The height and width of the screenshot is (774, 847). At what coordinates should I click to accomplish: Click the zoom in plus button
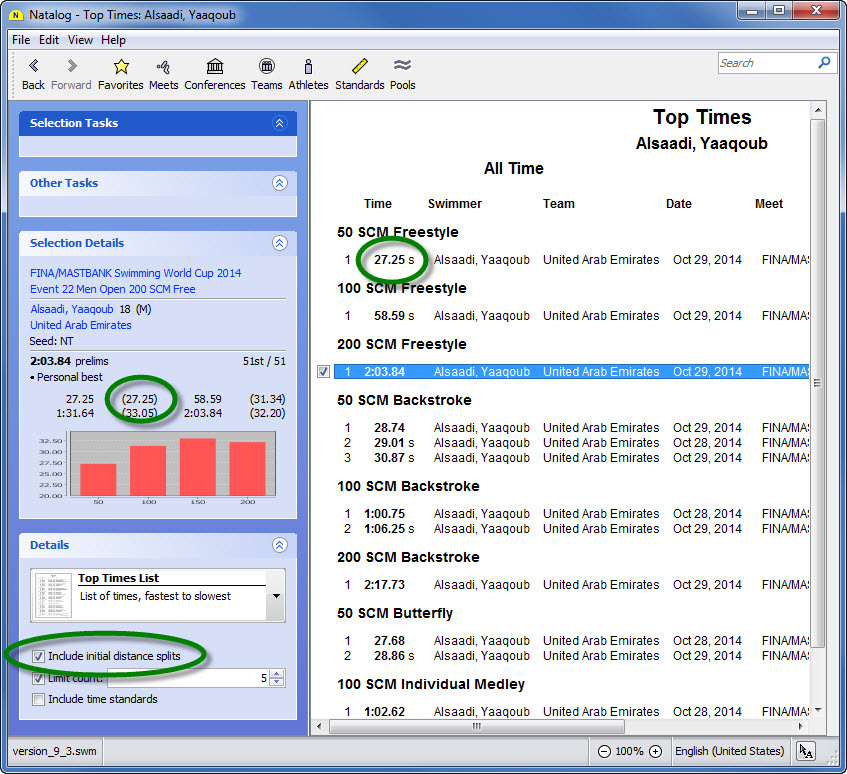(x=655, y=751)
